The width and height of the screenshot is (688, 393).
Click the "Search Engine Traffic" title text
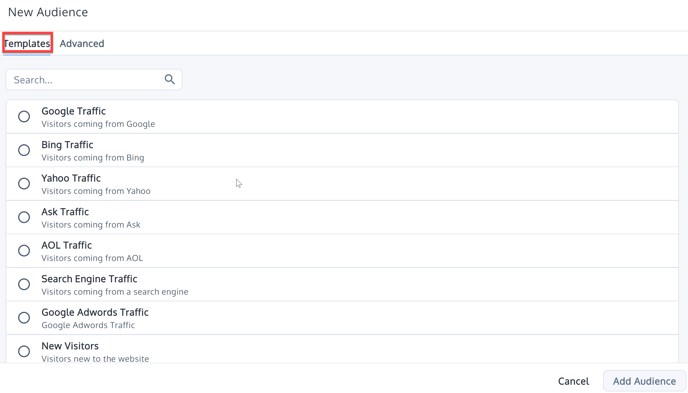coord(90,279)
